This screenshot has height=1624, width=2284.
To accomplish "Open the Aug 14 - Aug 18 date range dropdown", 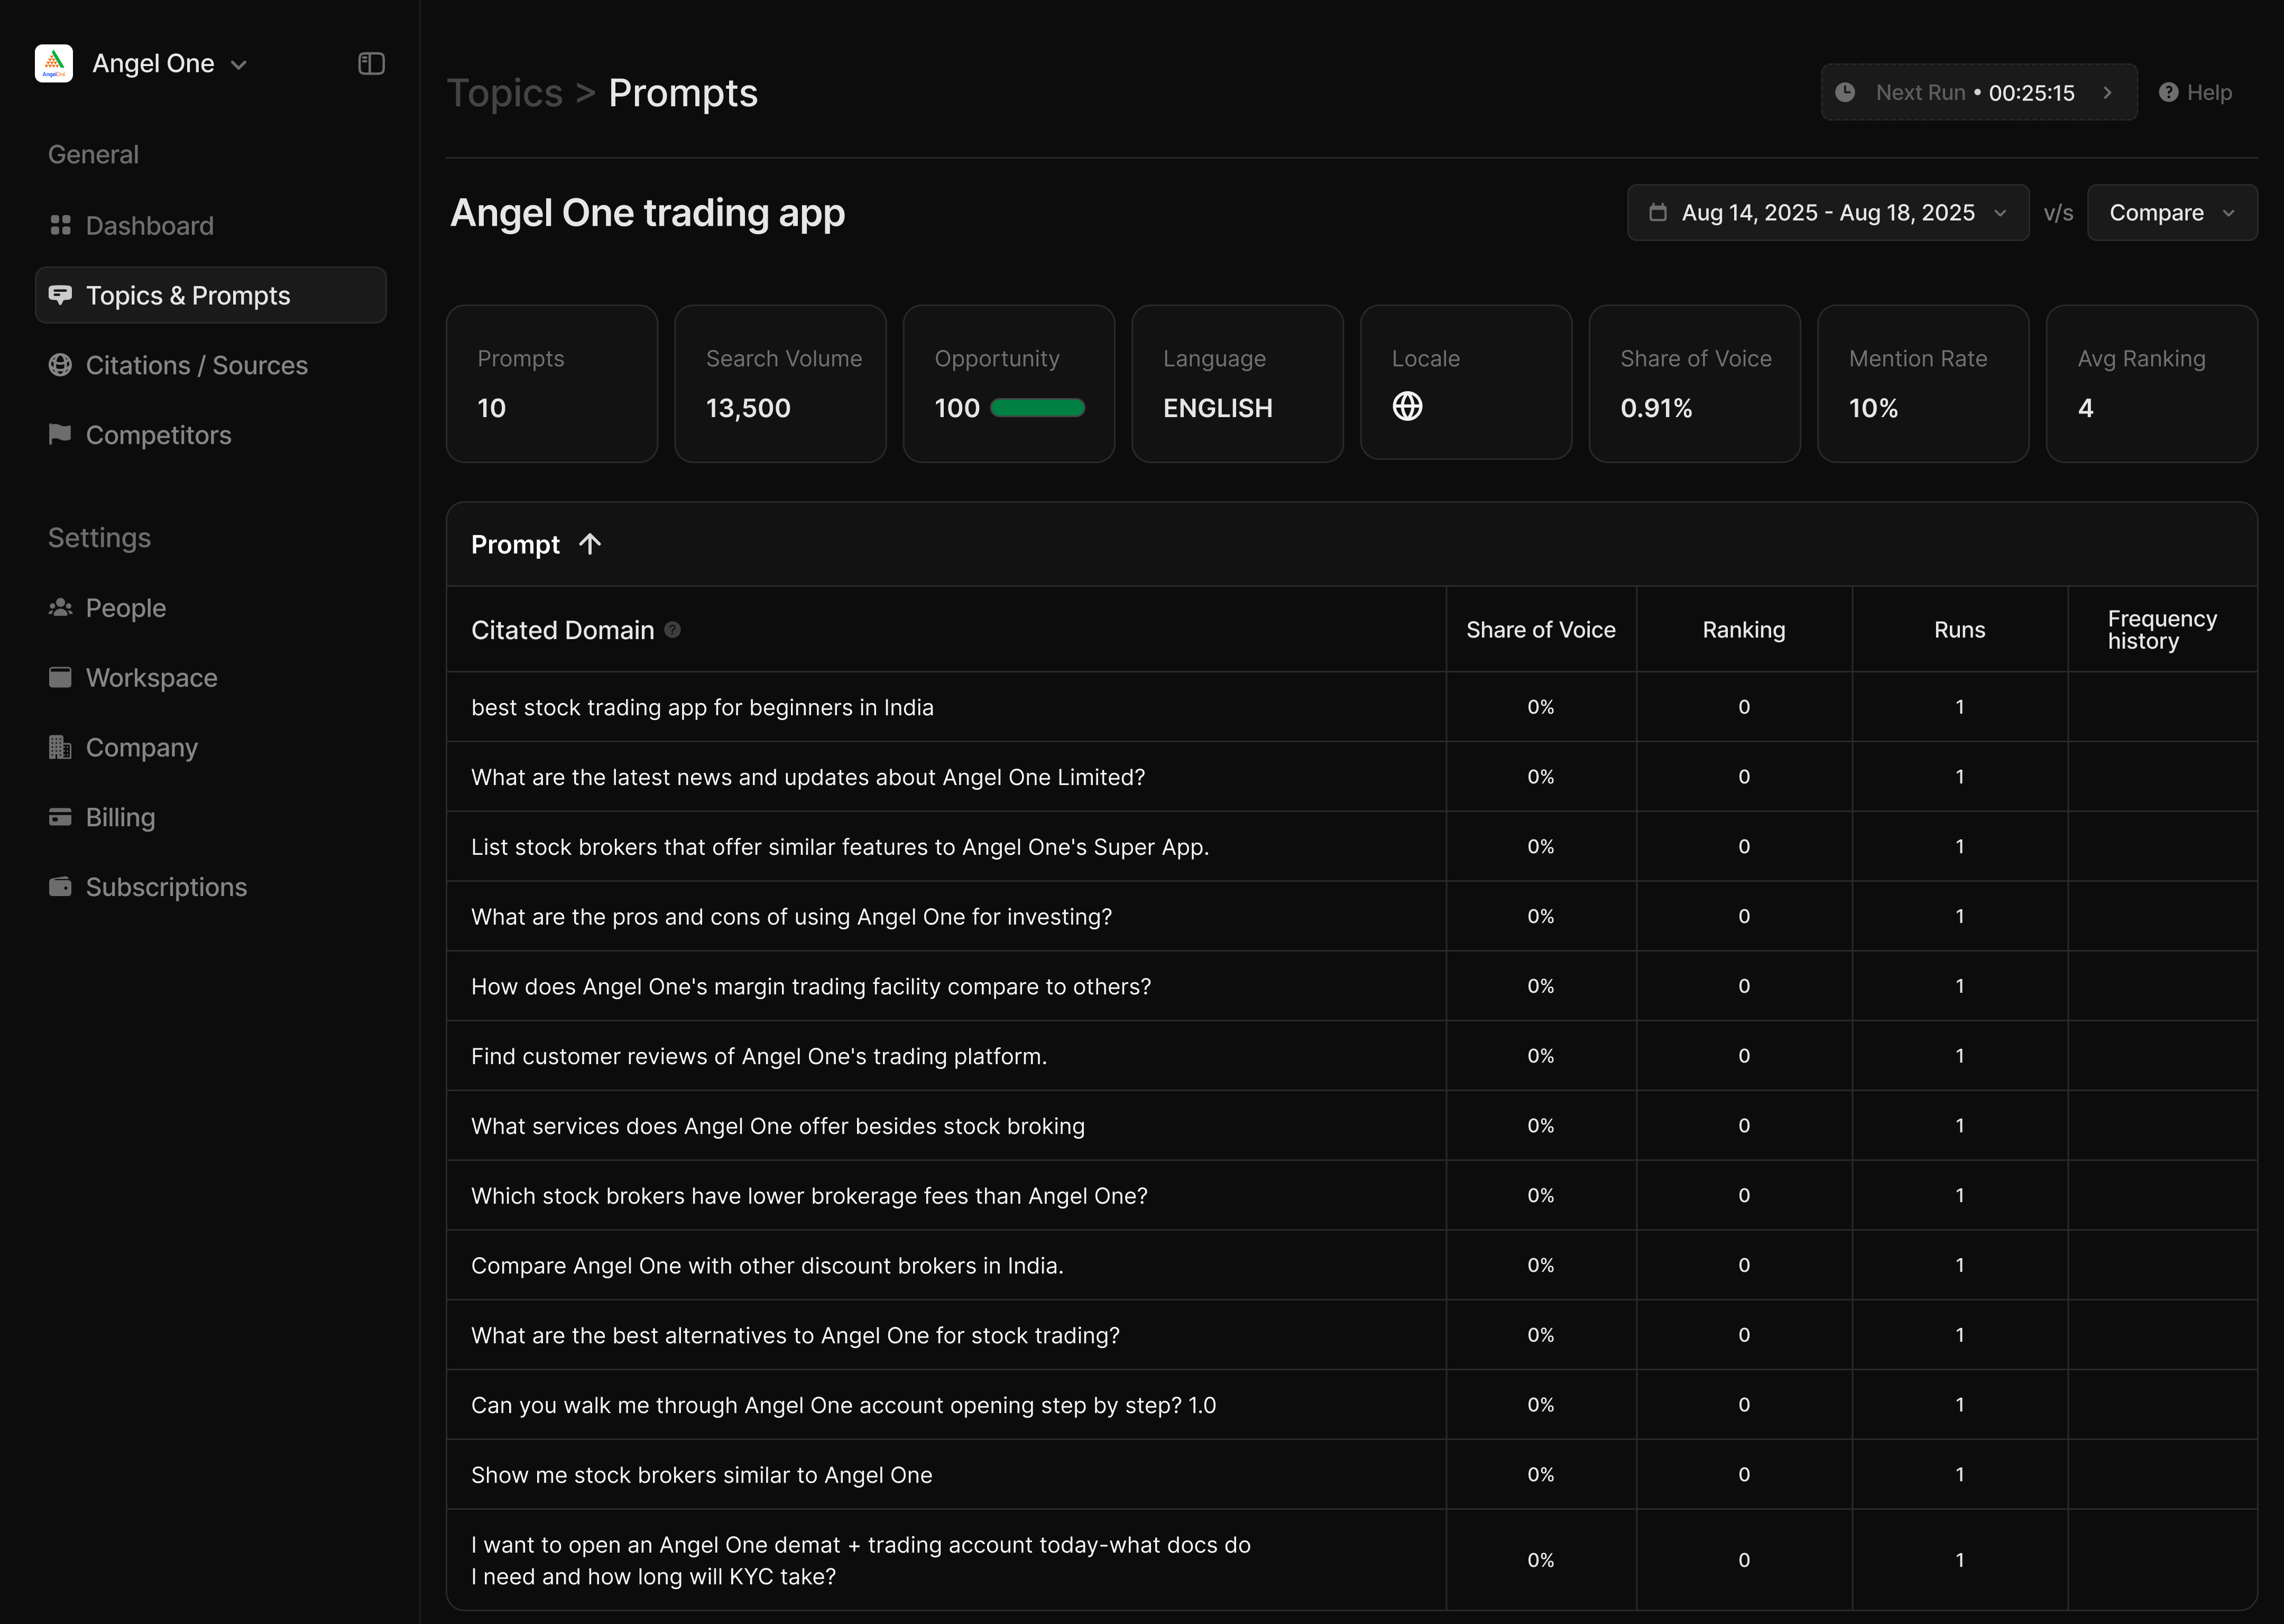I will (1827, 213).
